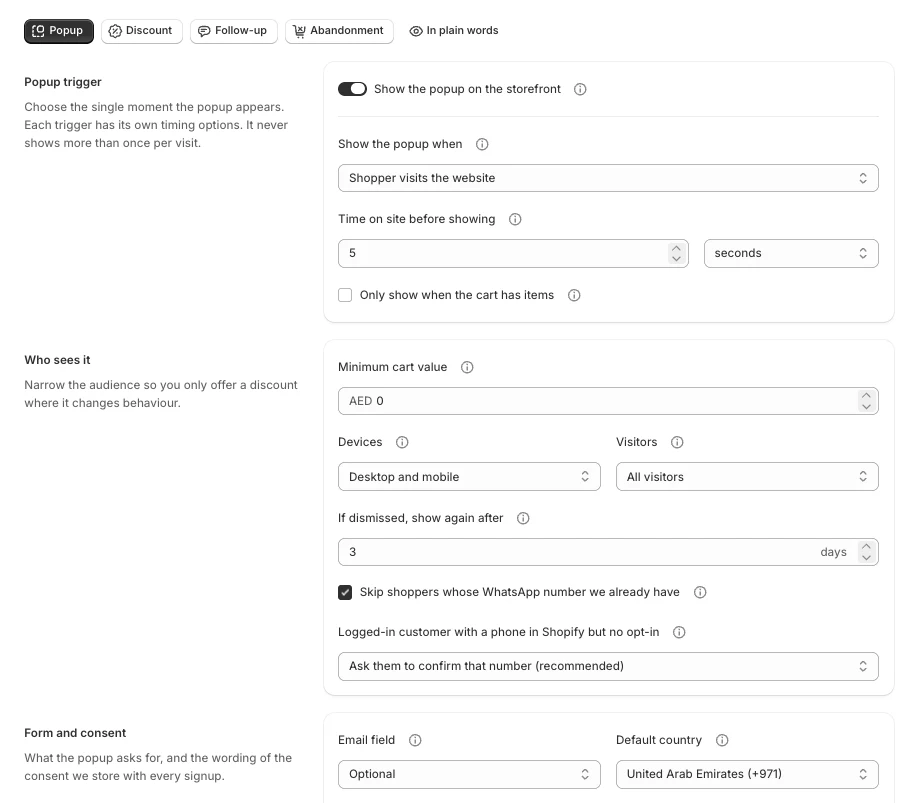Open the Follow-up tab
Viewport: 909px width, 803px height.
234,31
